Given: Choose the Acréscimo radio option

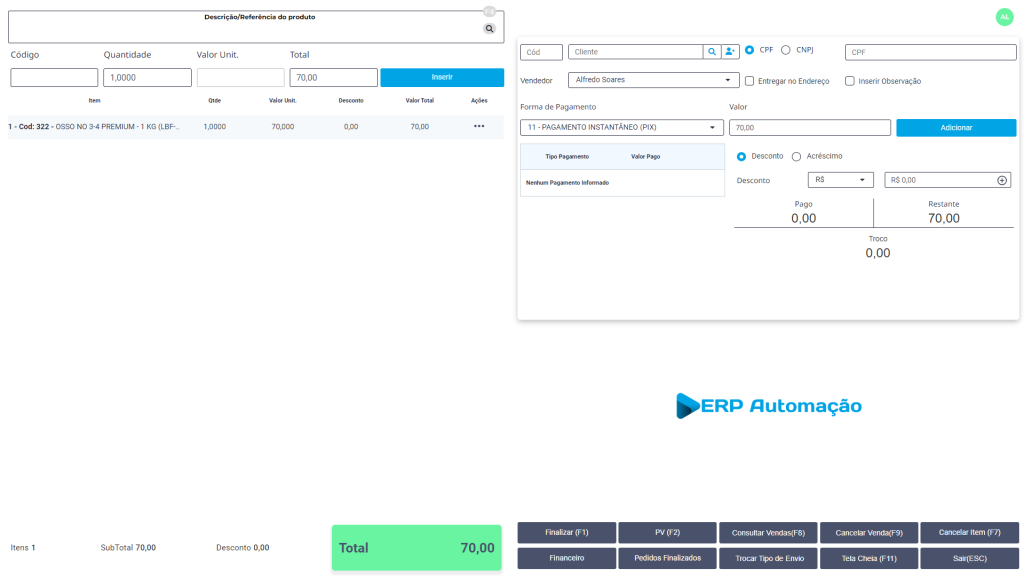Looking at the screenshot, I should (x=797, y=156).
